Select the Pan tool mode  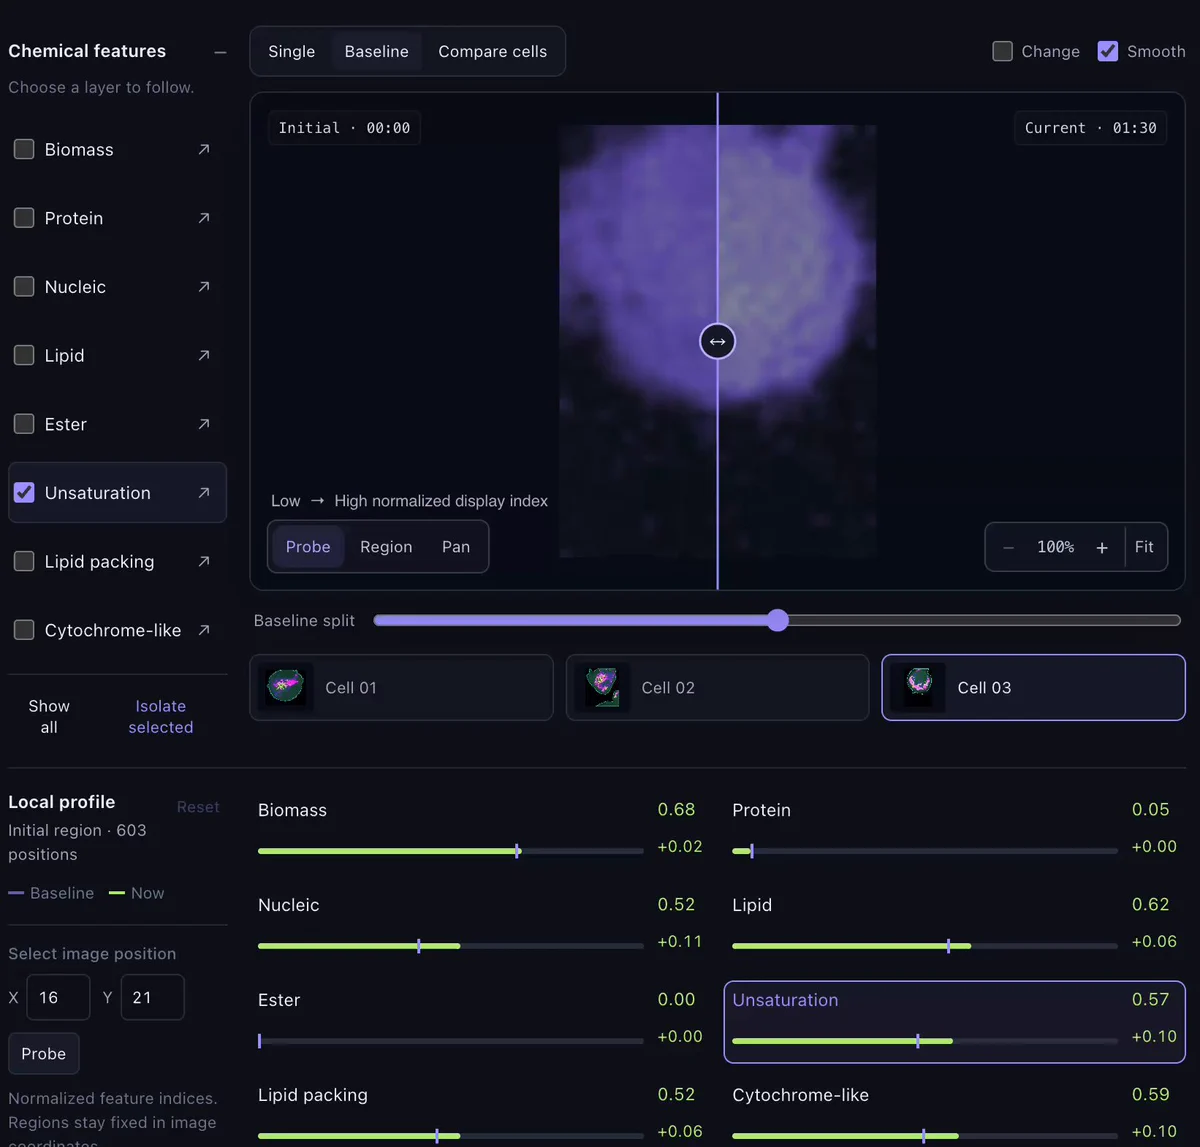click(x=456, y=547)
